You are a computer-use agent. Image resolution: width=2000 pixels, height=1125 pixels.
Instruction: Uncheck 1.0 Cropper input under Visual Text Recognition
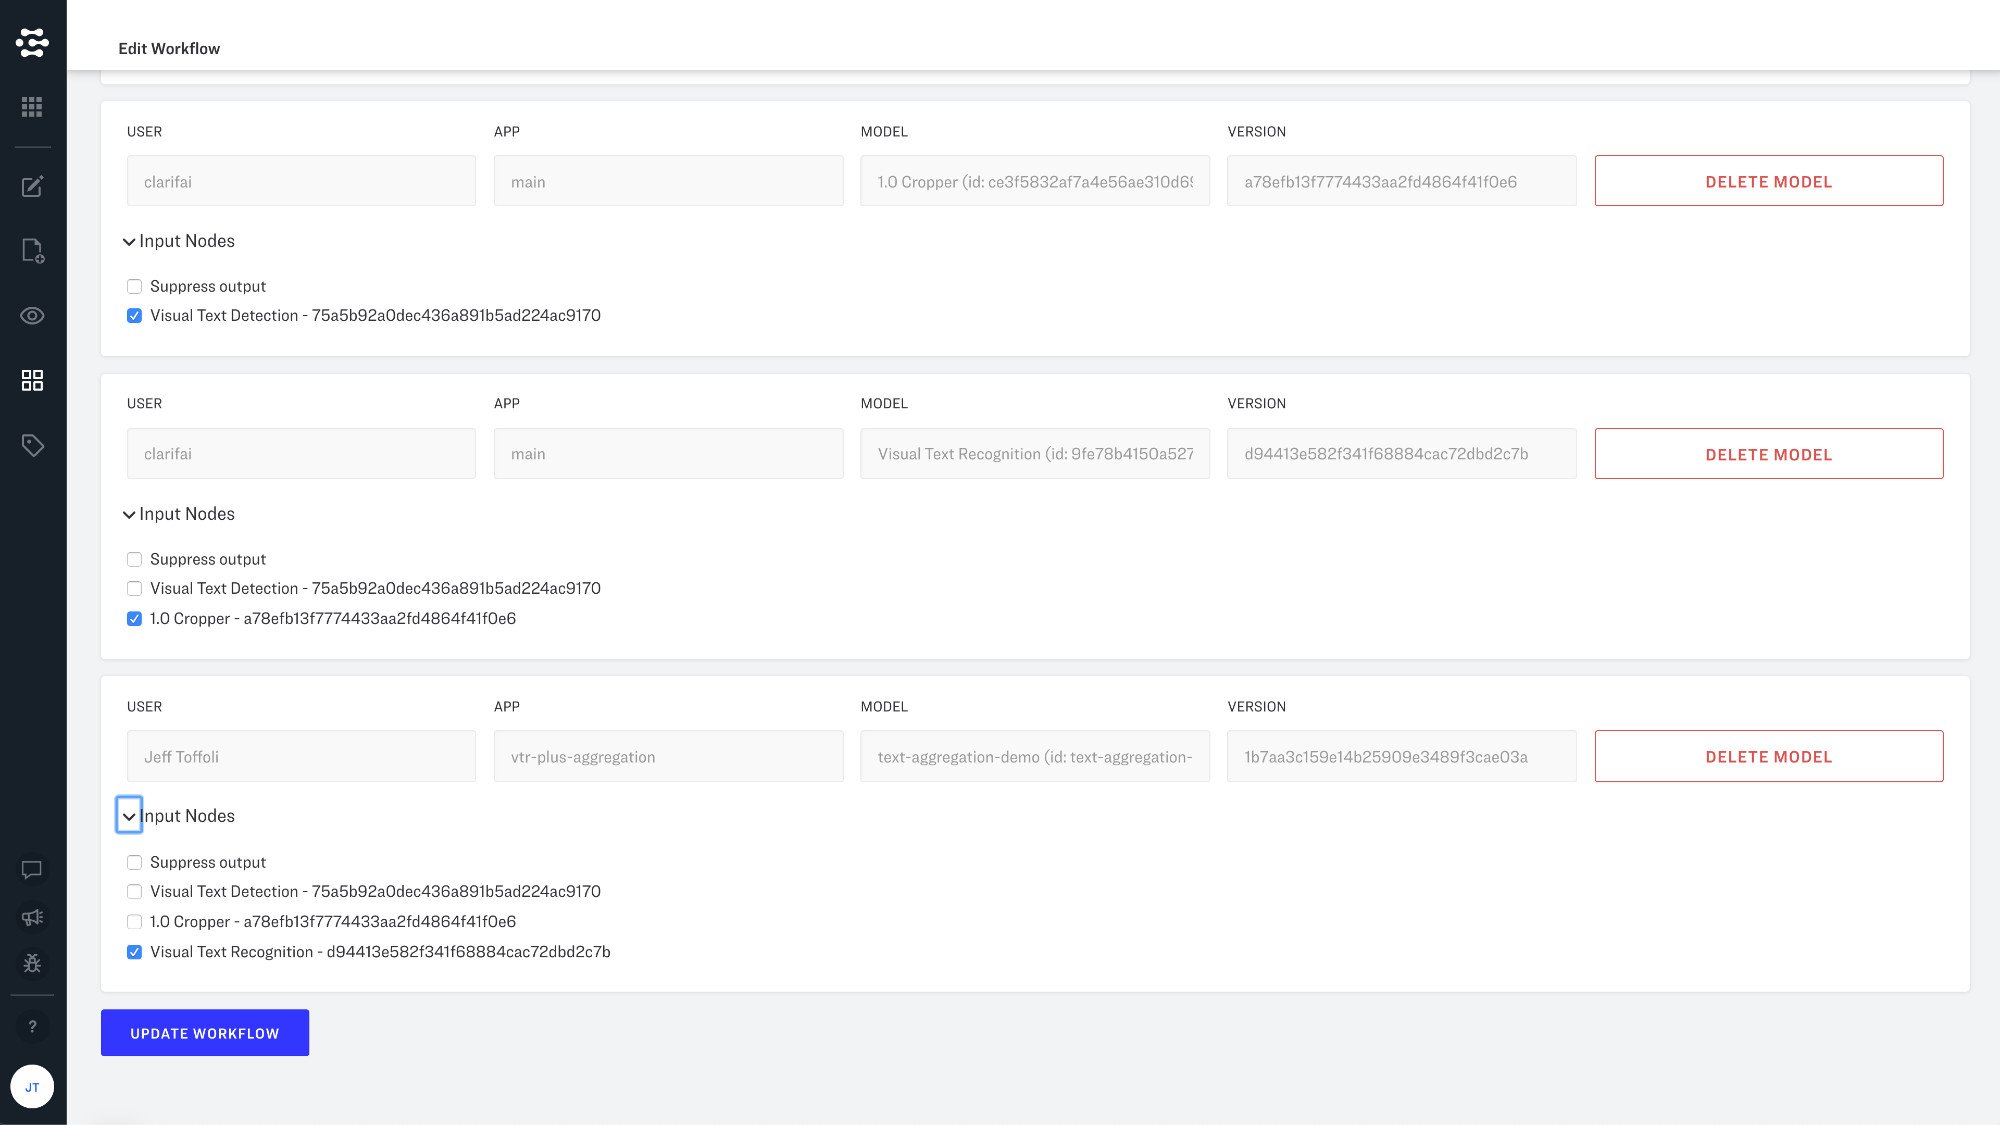[134, 619]
